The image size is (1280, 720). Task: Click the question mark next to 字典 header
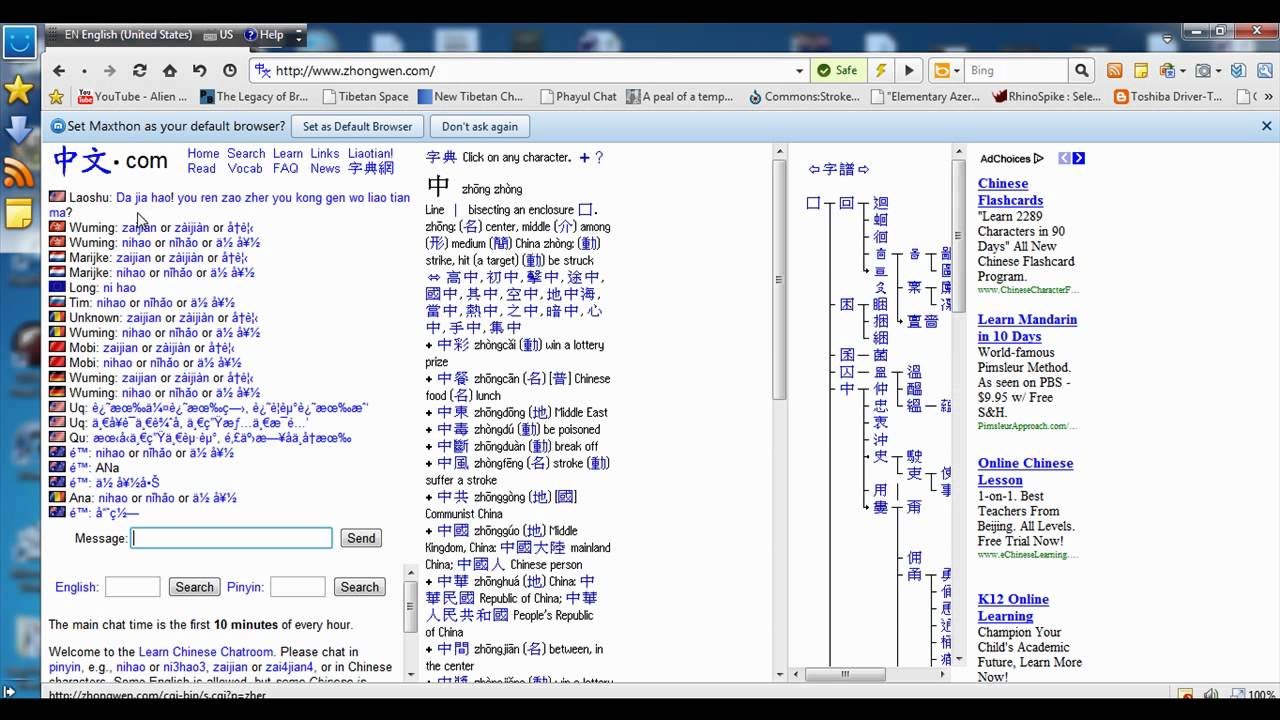pyautogui.click(x=599, y=158)
